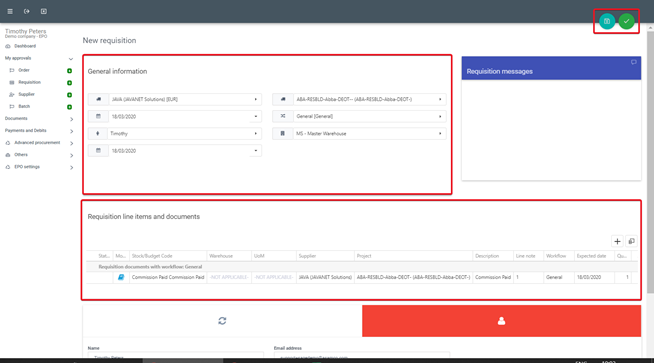Click the Name input field

tap(176, 355)
